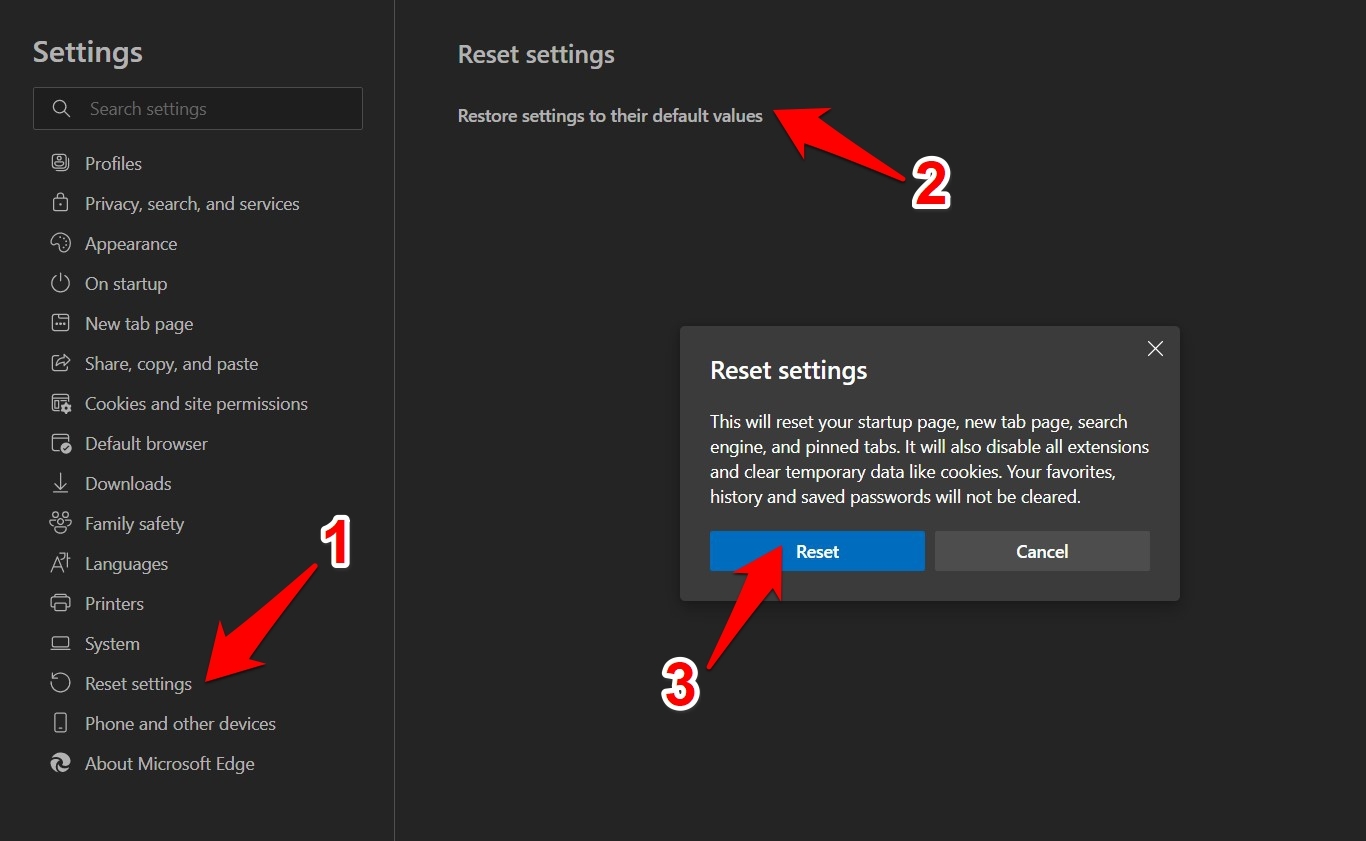This screenshot has height=841, width=1366.
Task: Open Phone and other devices settings
Action: [x=180, y=724]
